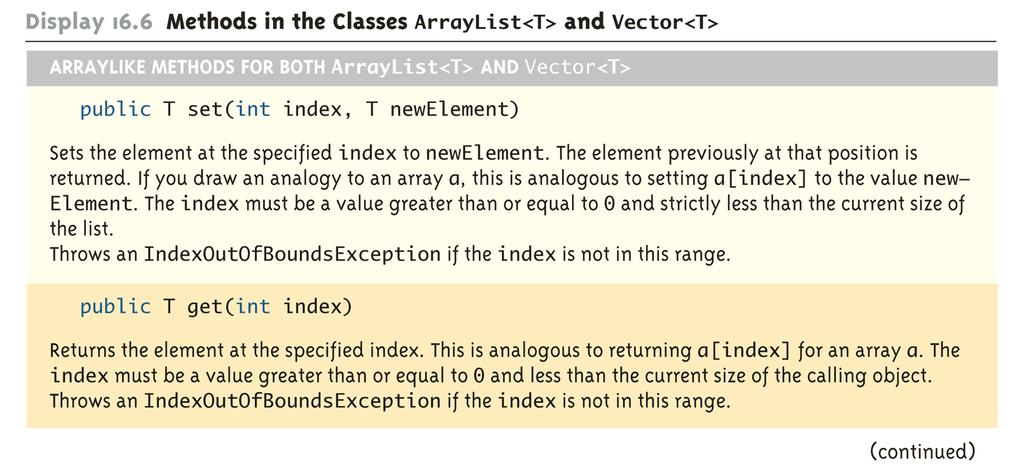The width and height of the screenshot is (1023, 472).
Task: Click Vector<T> in the display title
Action: pos(665,22)
